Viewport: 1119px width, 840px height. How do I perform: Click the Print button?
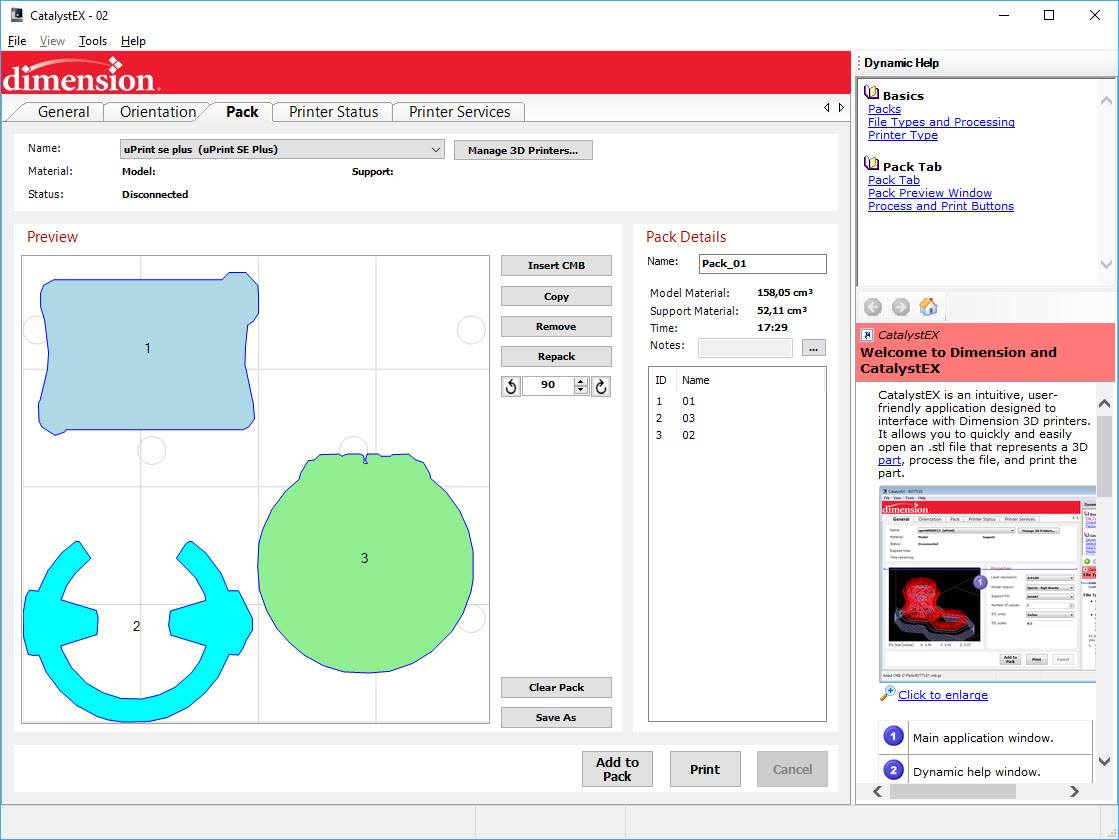tap(705, 769)
